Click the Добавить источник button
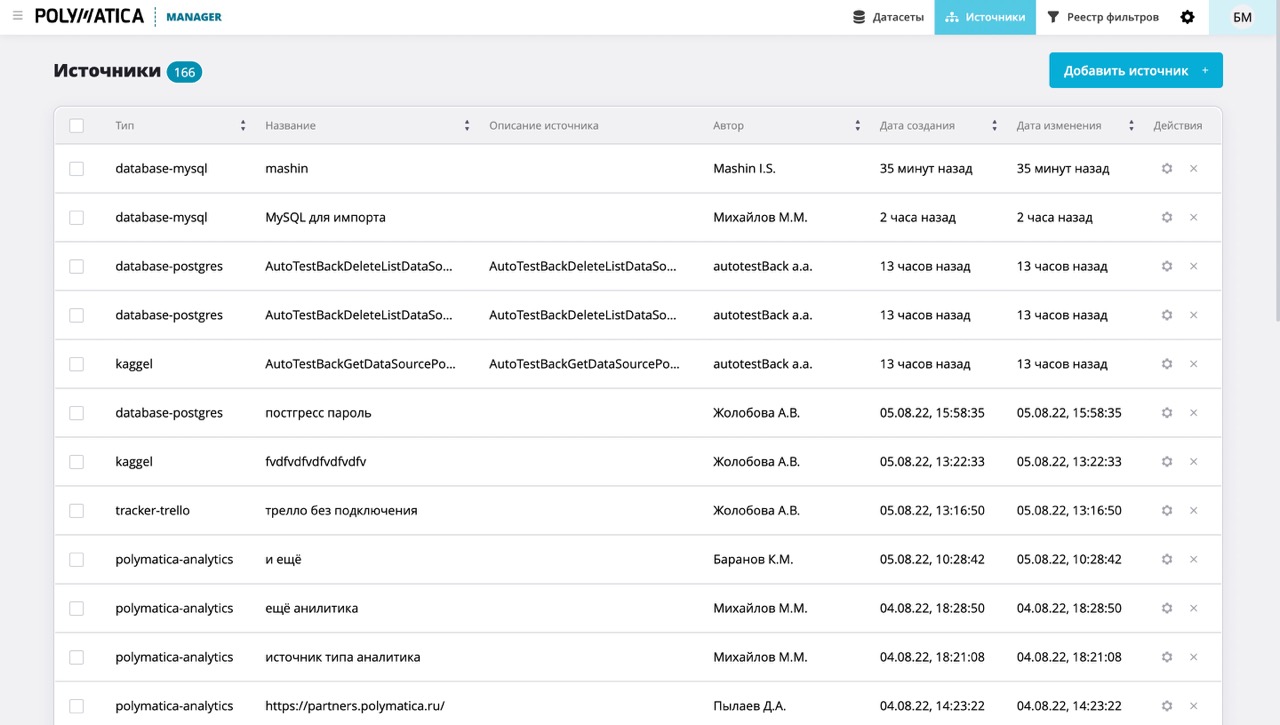Viewport: 1280px width, 725px height. tap(1136, 71)
